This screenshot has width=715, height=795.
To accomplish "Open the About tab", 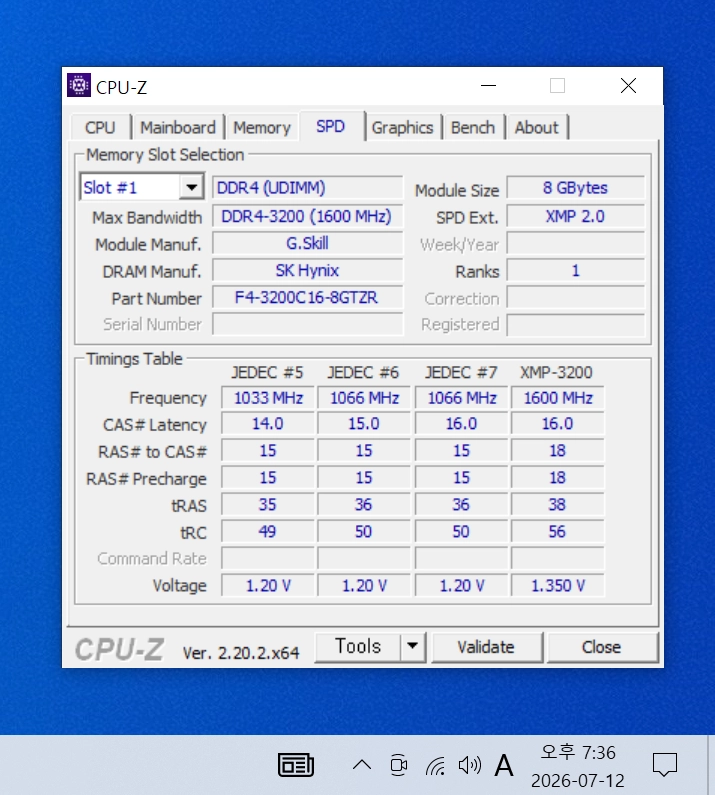I will point(537,127).
